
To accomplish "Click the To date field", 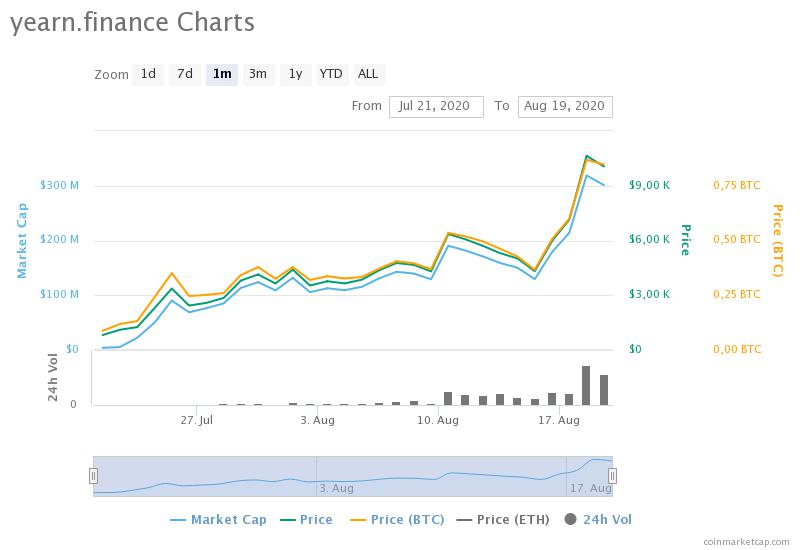I will 565,107.
